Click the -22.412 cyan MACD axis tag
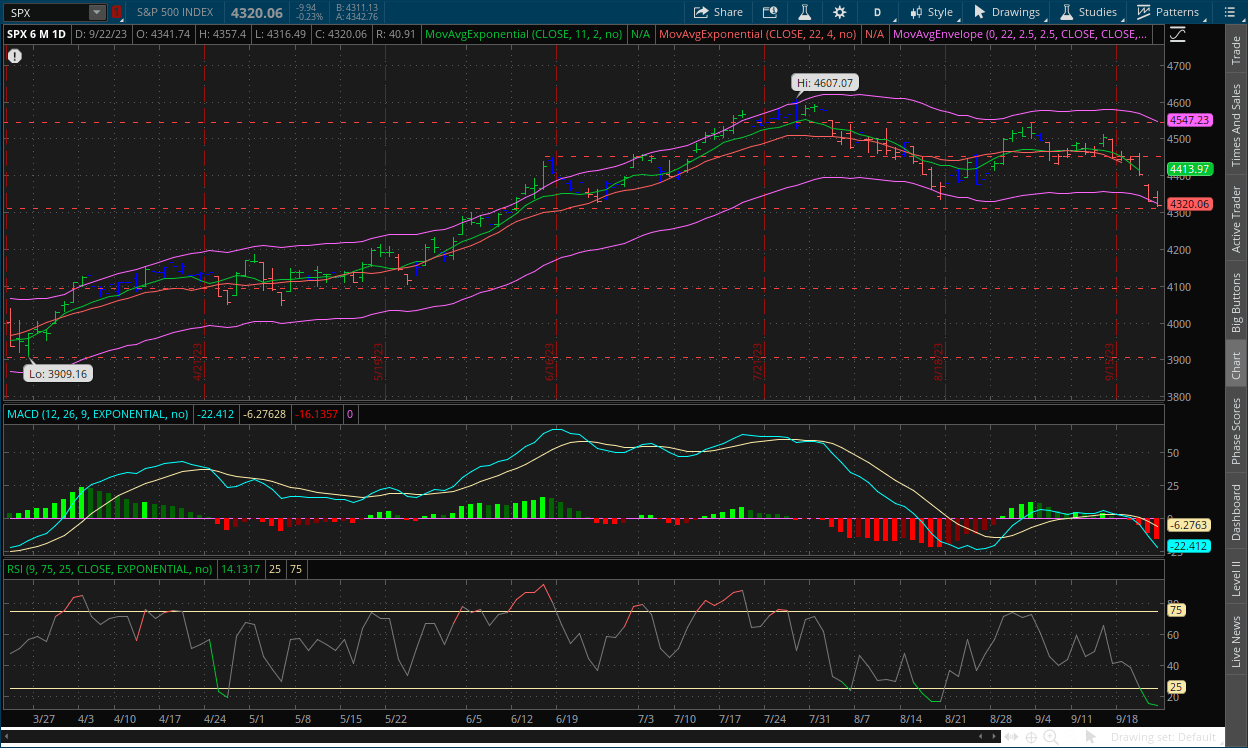Image resolution: width=1248 pixels, height=748 pixels. (1190, 546)
